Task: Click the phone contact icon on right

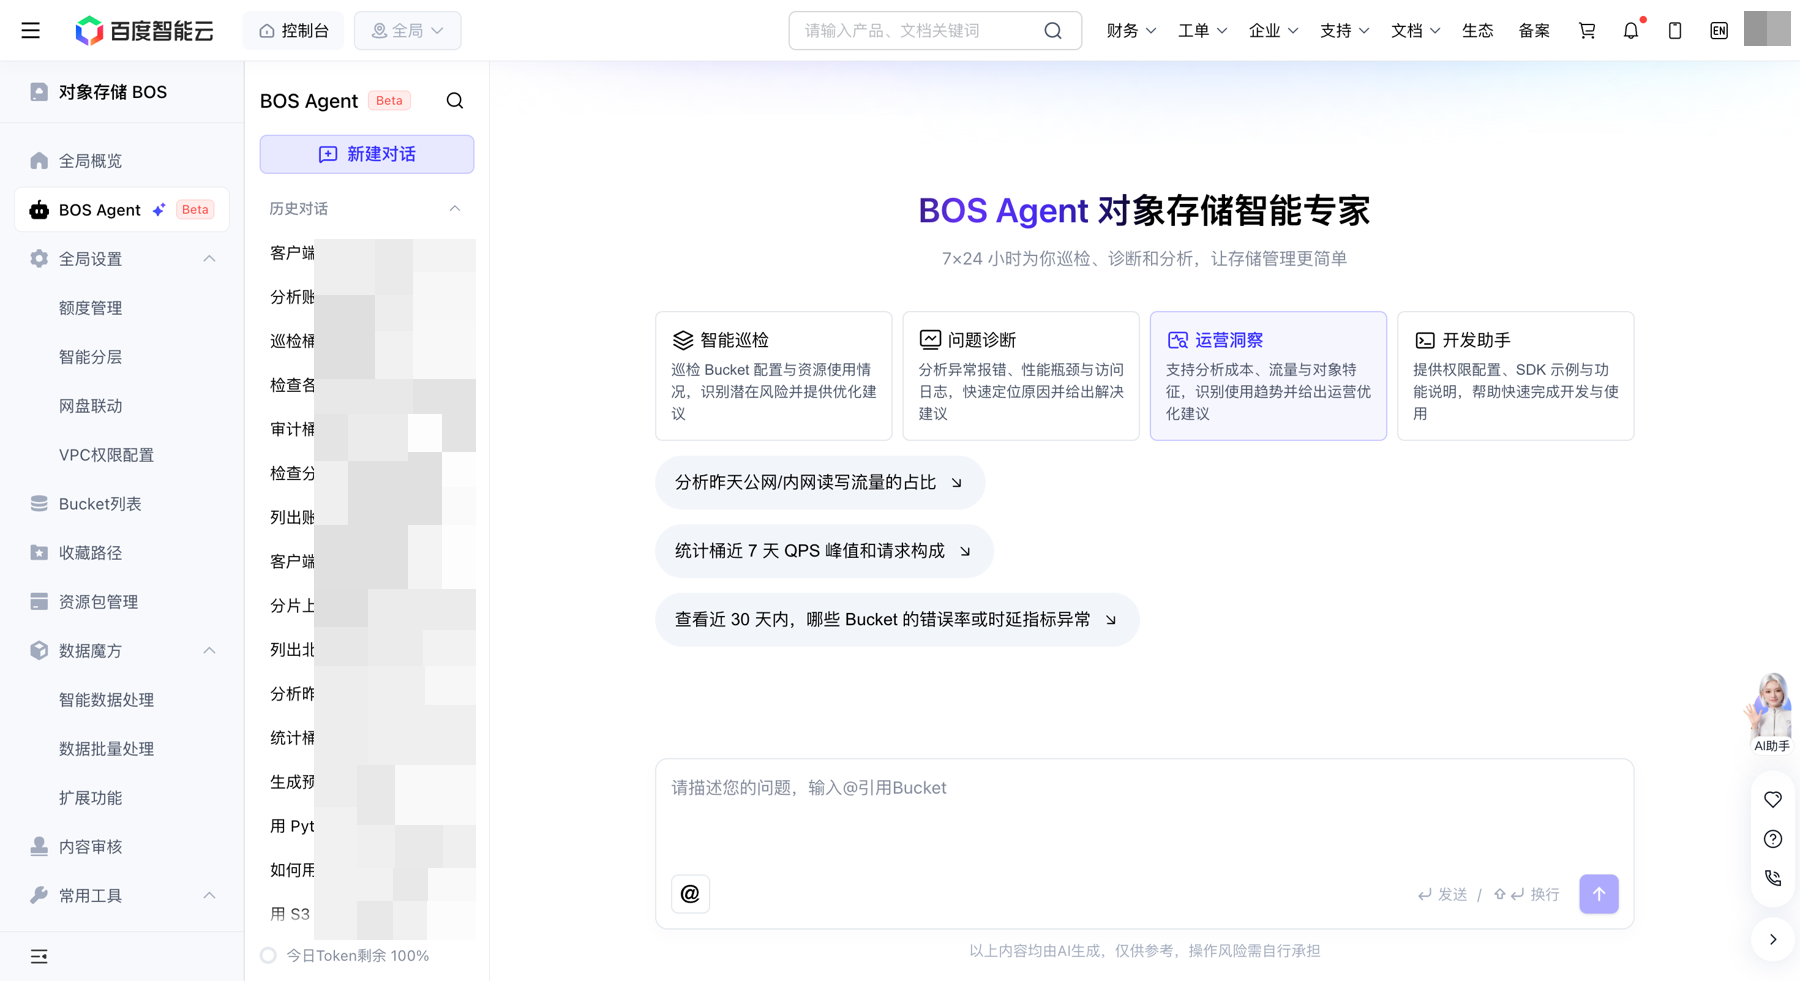Action: [x=1773, y=878]
